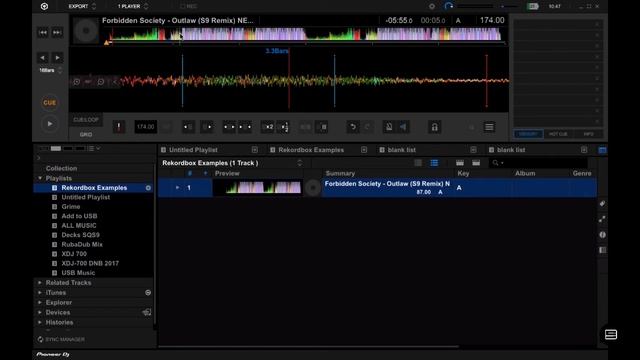Click the red downbeat marker grid button
640x360 pixels.
click(x=119, y=127)
